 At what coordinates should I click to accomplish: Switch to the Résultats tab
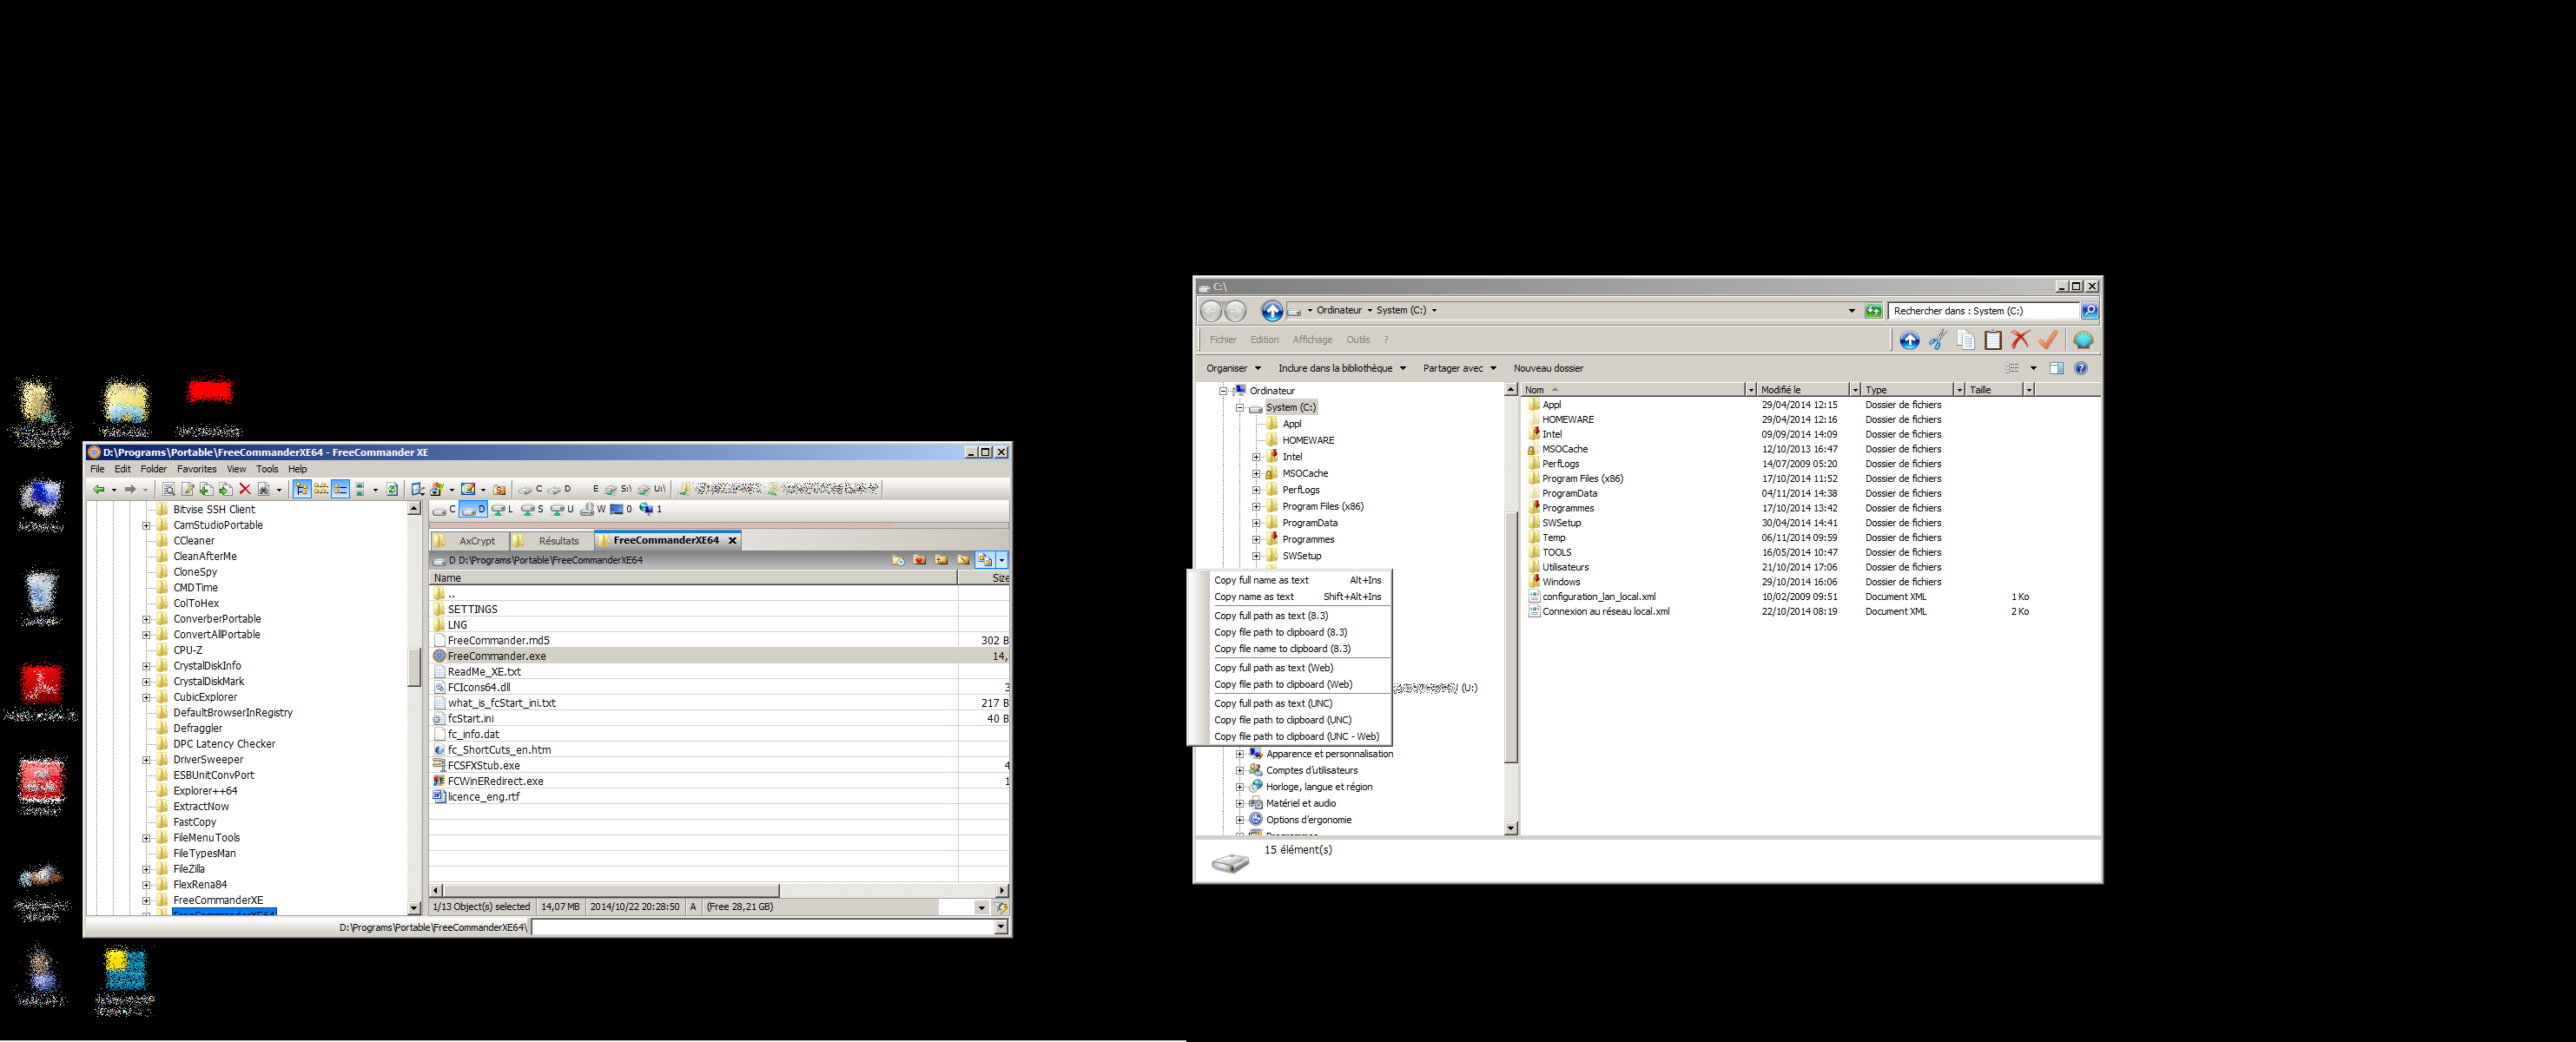pos(552,541)
